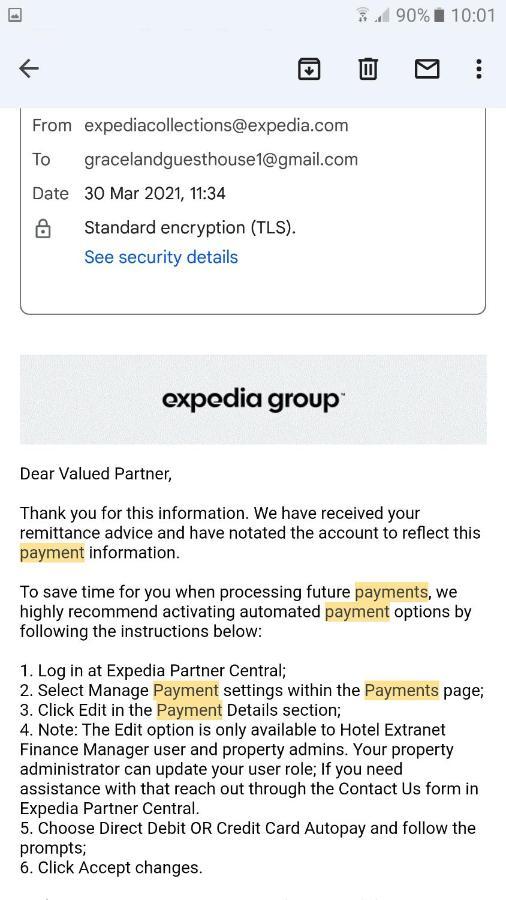506x900 pixels.
Task: Tap the expedia group logo banner
Action: (253, 399)
